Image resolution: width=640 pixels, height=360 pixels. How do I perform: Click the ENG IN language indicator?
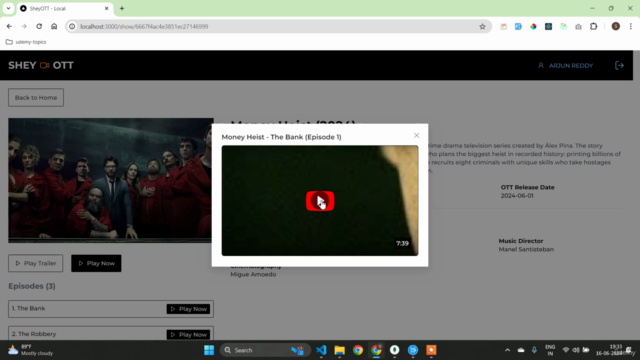[x=550, y=350]
